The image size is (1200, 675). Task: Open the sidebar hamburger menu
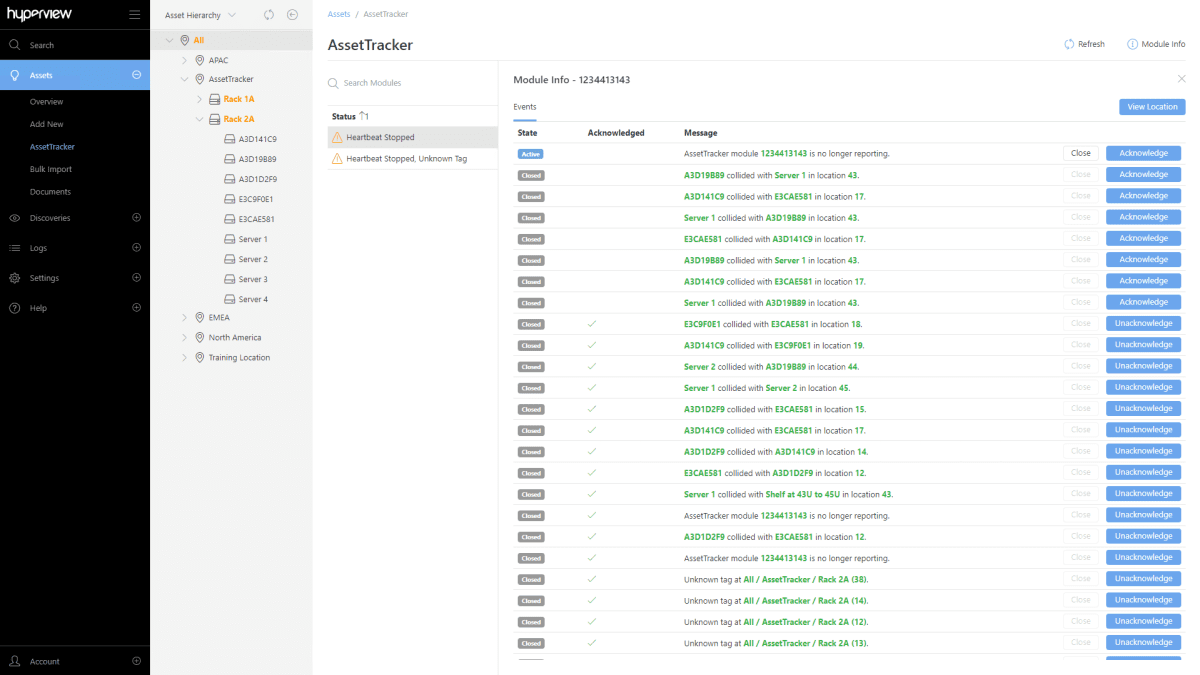tap(134, 14)
